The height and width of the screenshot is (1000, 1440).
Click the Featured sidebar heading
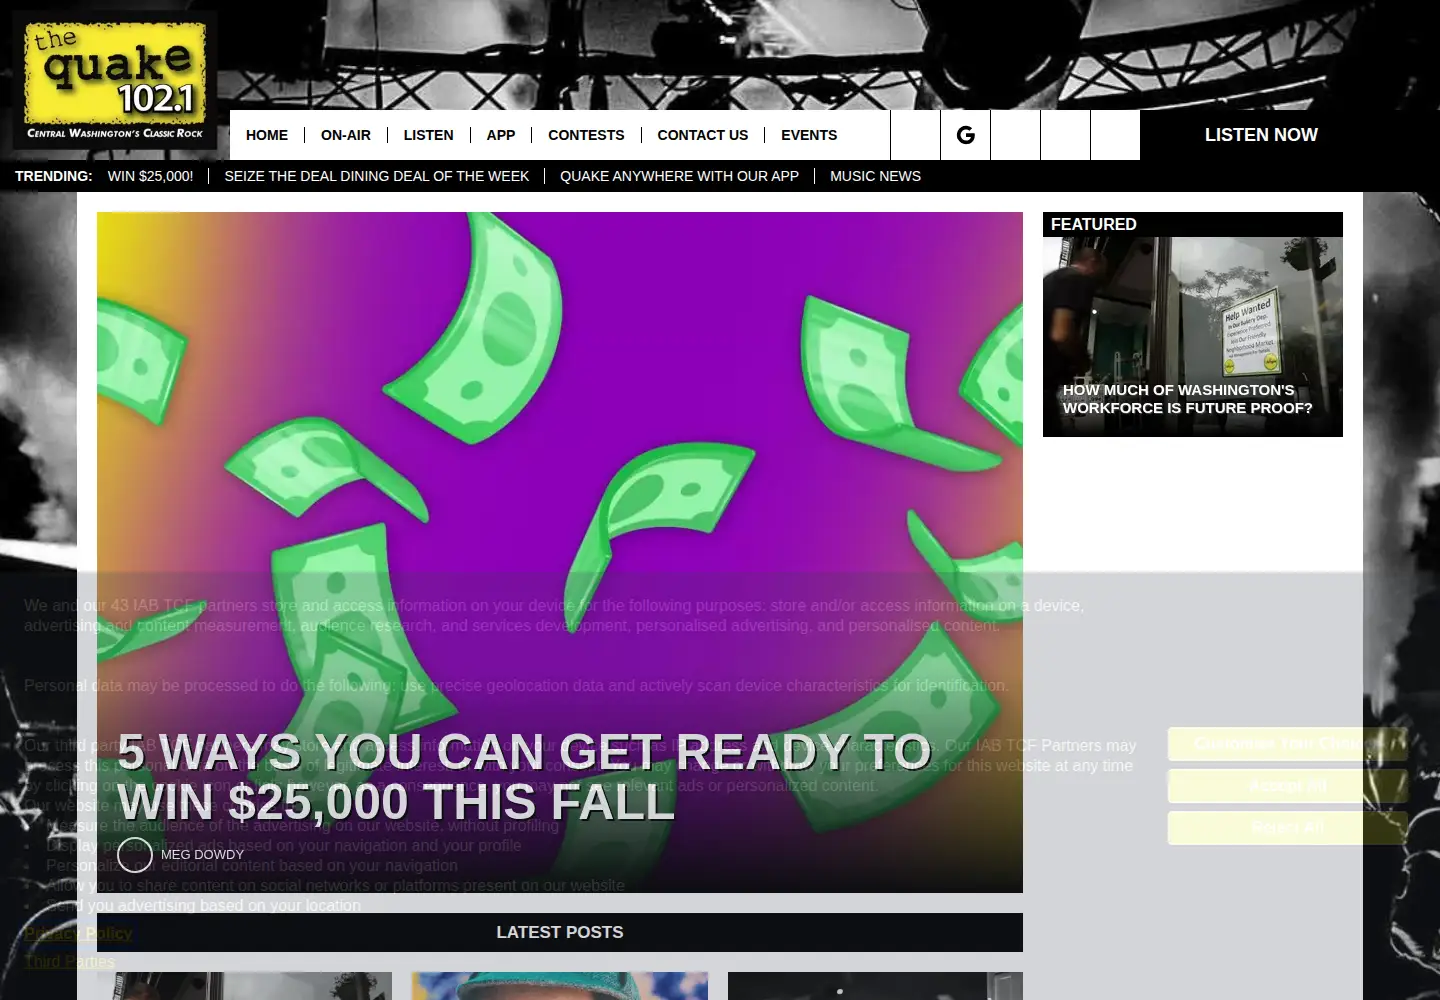pos(1094,224)
